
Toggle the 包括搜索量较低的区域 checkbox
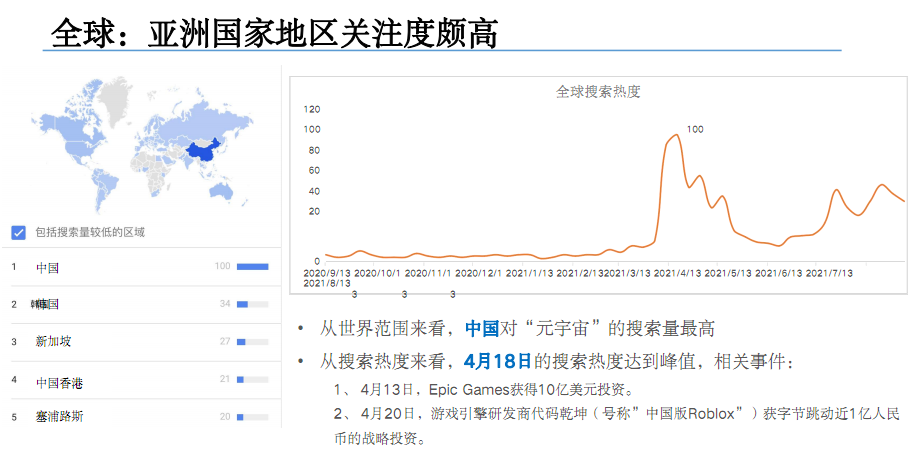click(x=18, y=232)
